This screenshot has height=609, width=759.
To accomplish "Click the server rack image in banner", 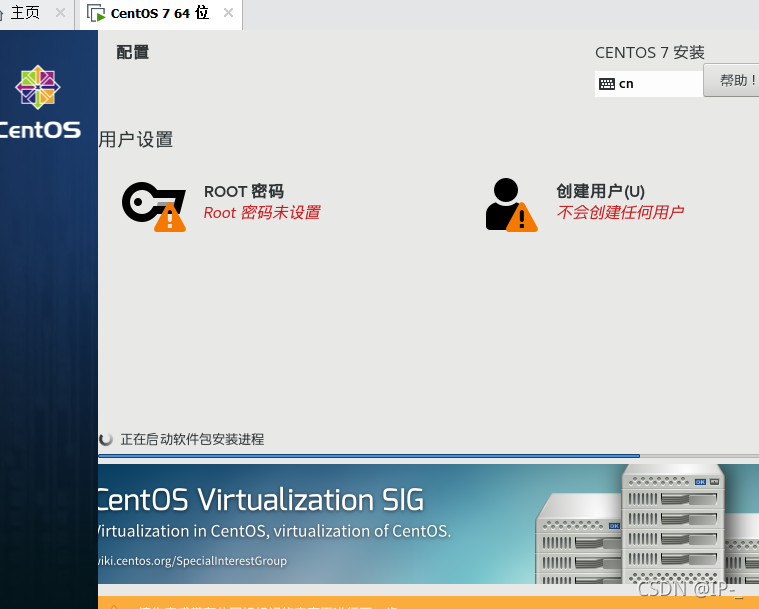I will click(647, 525).
